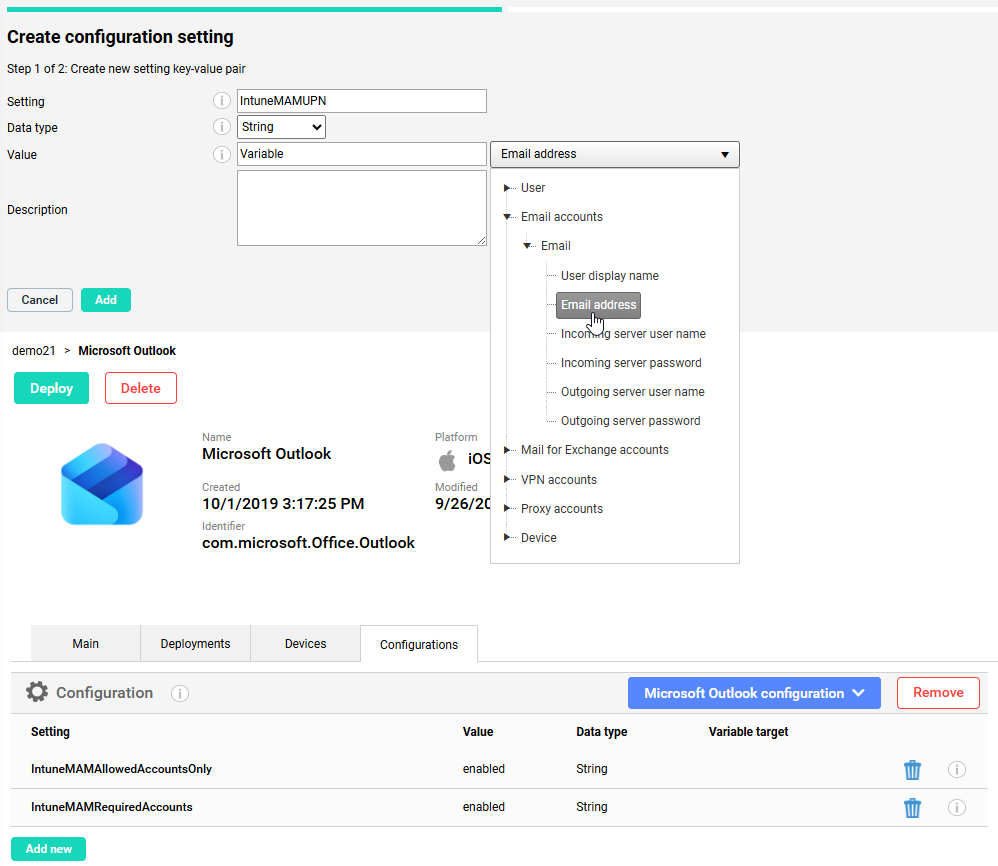The width and height of the screenshot is (998, 866).
Task: Select Email address in variable tree
Action: (598, 305)
